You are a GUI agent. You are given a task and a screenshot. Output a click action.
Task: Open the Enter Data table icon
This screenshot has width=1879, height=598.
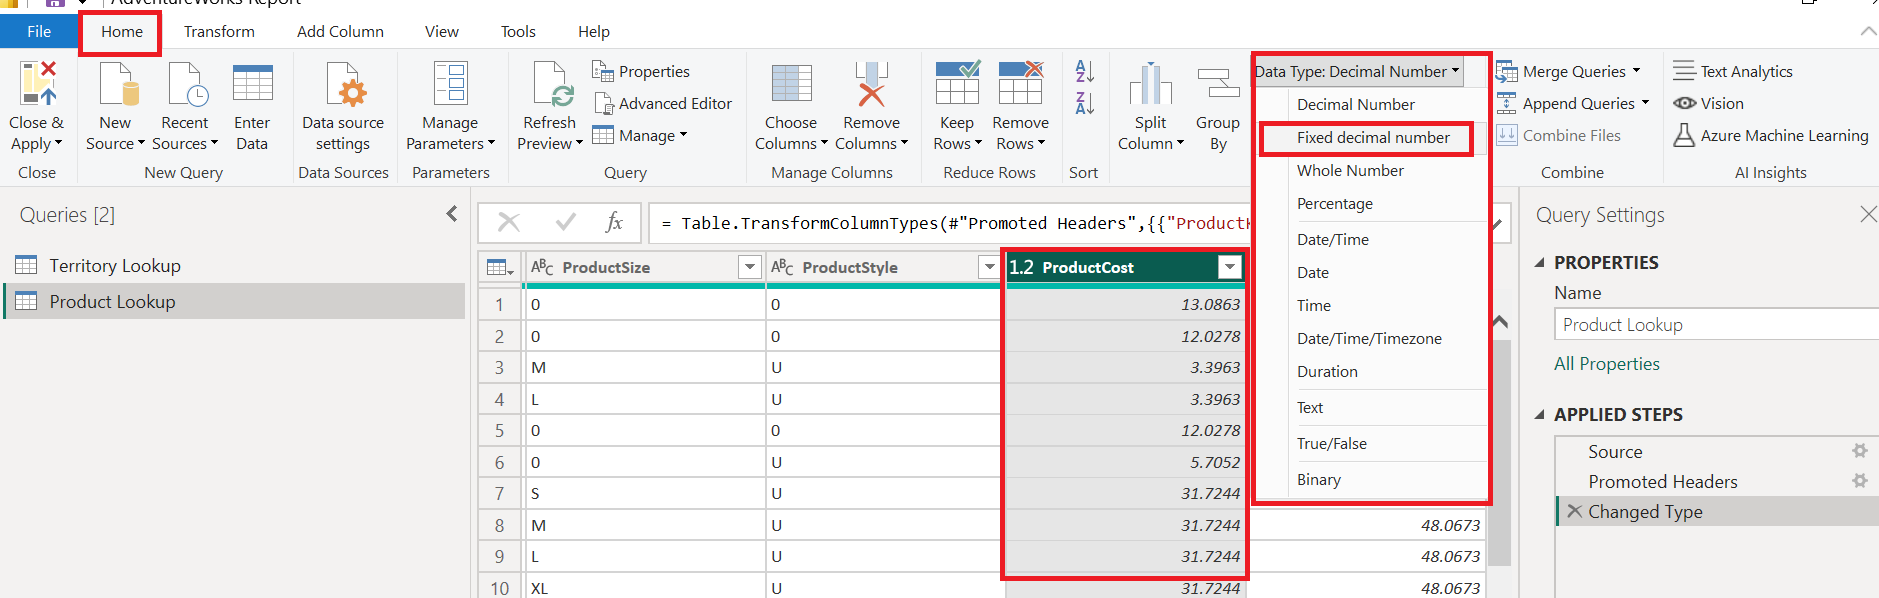click(252, 84)
